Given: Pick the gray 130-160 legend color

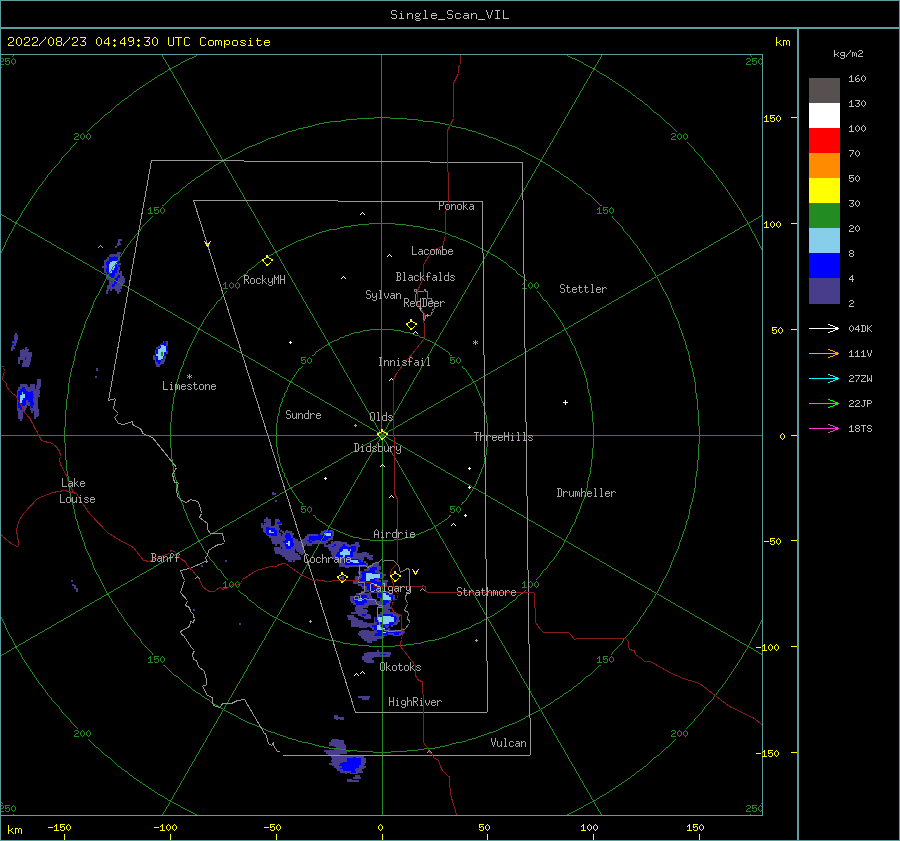Looking at the screenshot, I should 824,91.
